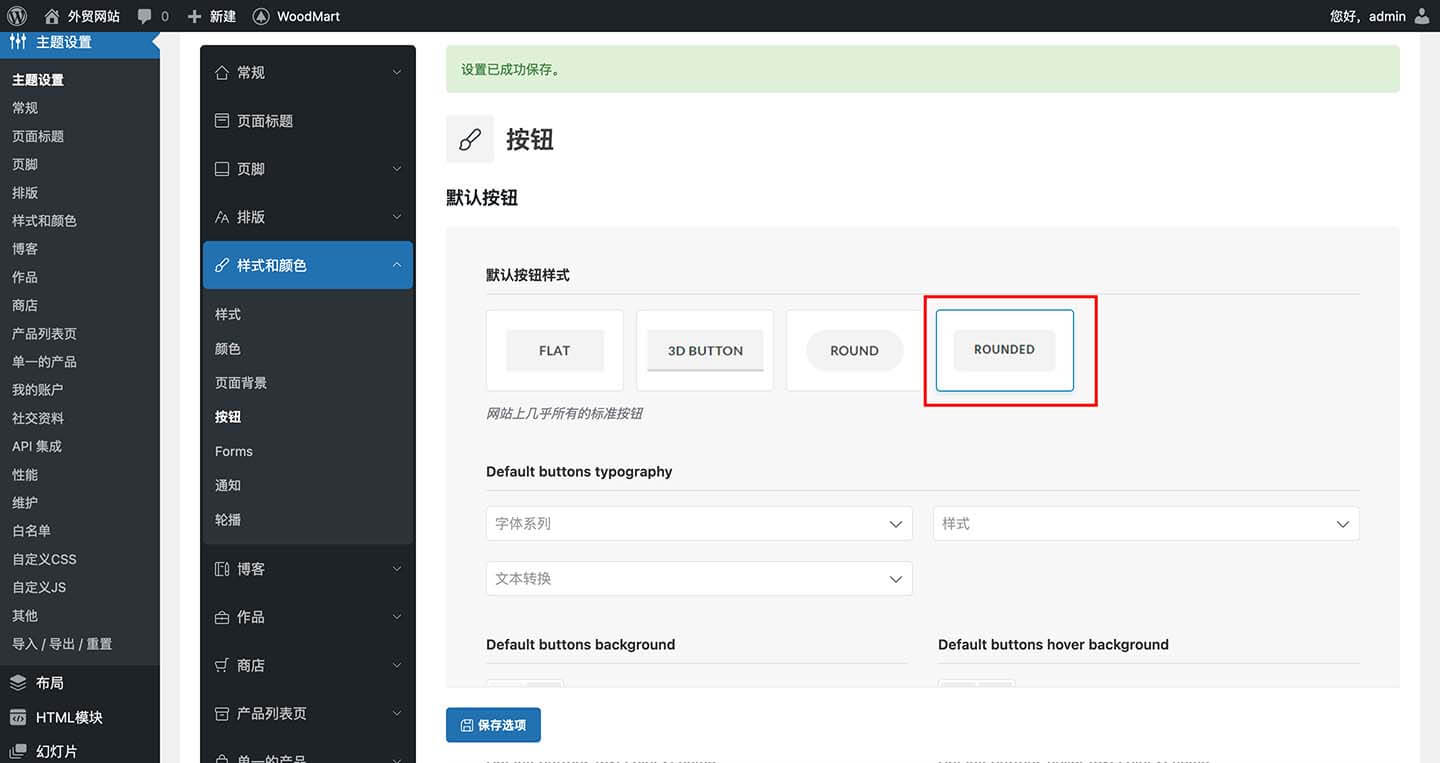Click the HTML模块 icon
Screen dimensions: 1440x763
coord(18,717)
